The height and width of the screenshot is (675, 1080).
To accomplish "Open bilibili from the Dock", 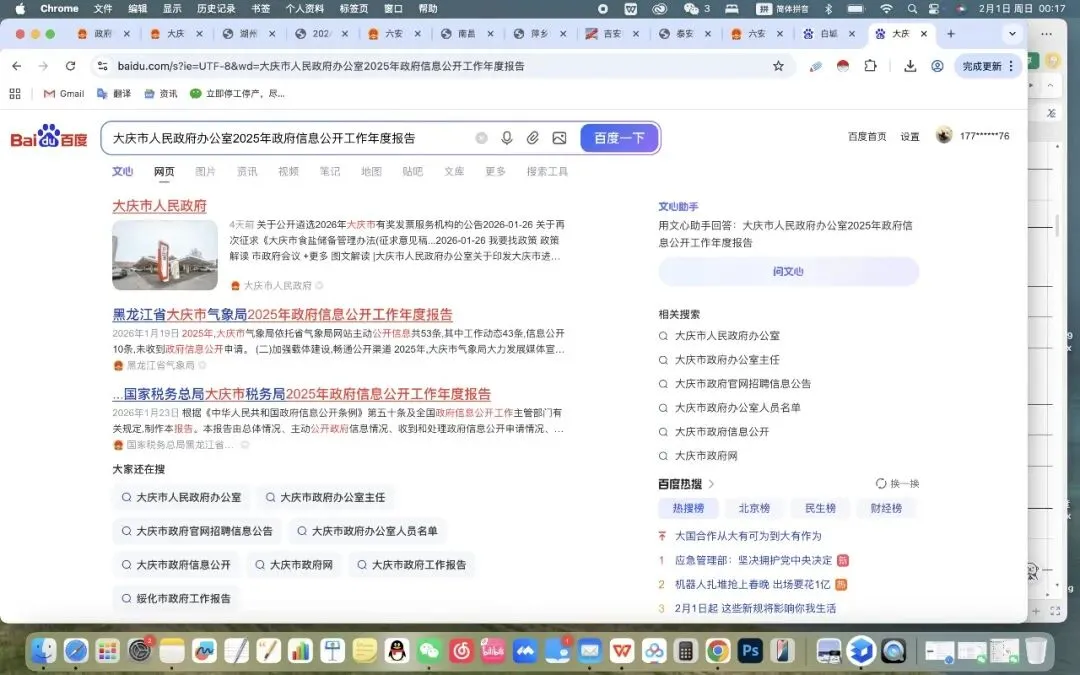I will coord(493,650).
